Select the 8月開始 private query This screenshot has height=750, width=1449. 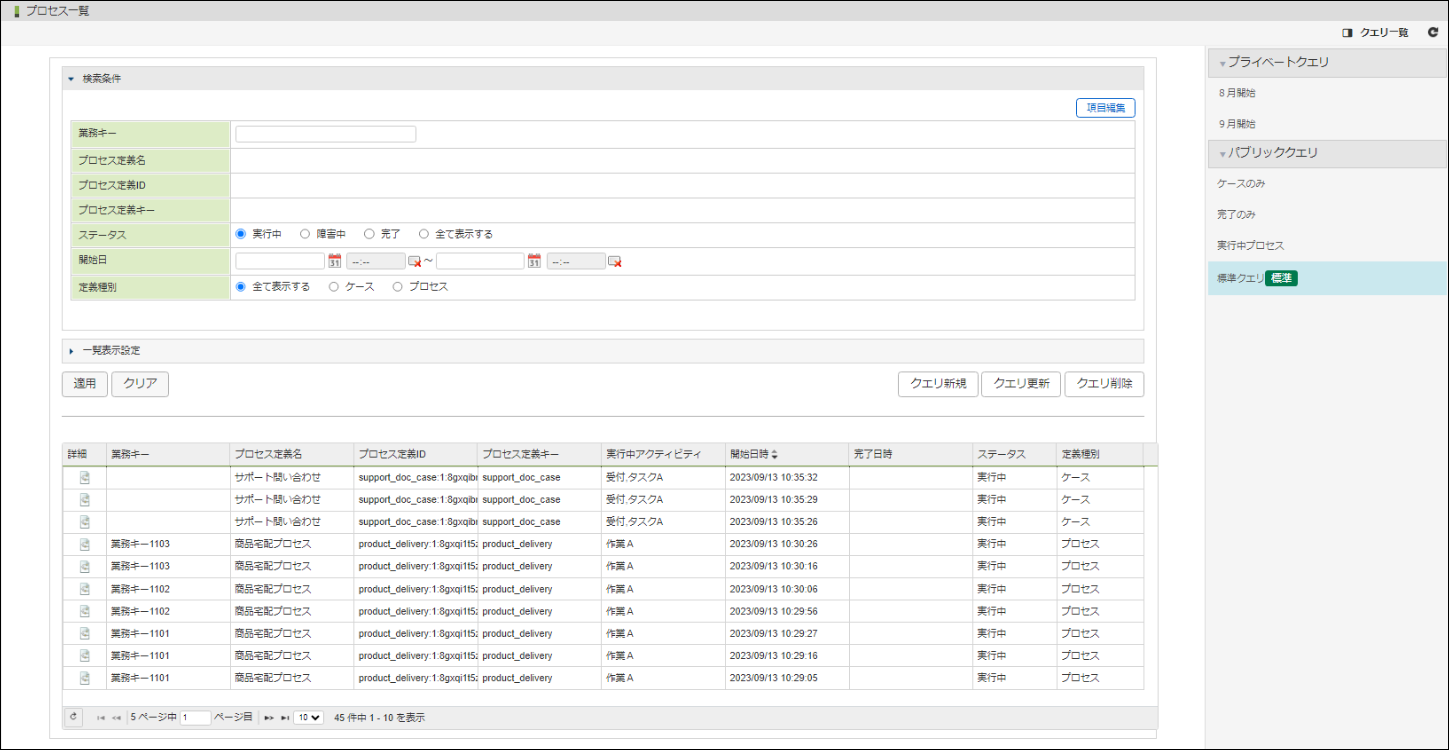1237,93
